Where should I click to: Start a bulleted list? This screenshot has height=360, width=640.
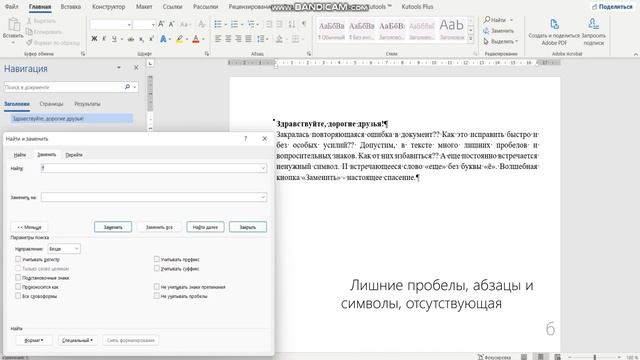218,24
